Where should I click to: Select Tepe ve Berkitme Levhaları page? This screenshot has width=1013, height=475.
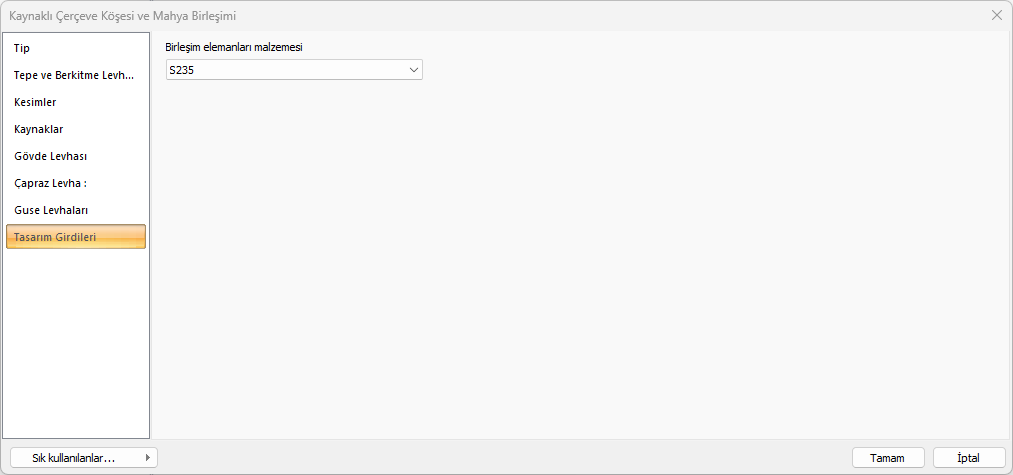tap(76, 75)
